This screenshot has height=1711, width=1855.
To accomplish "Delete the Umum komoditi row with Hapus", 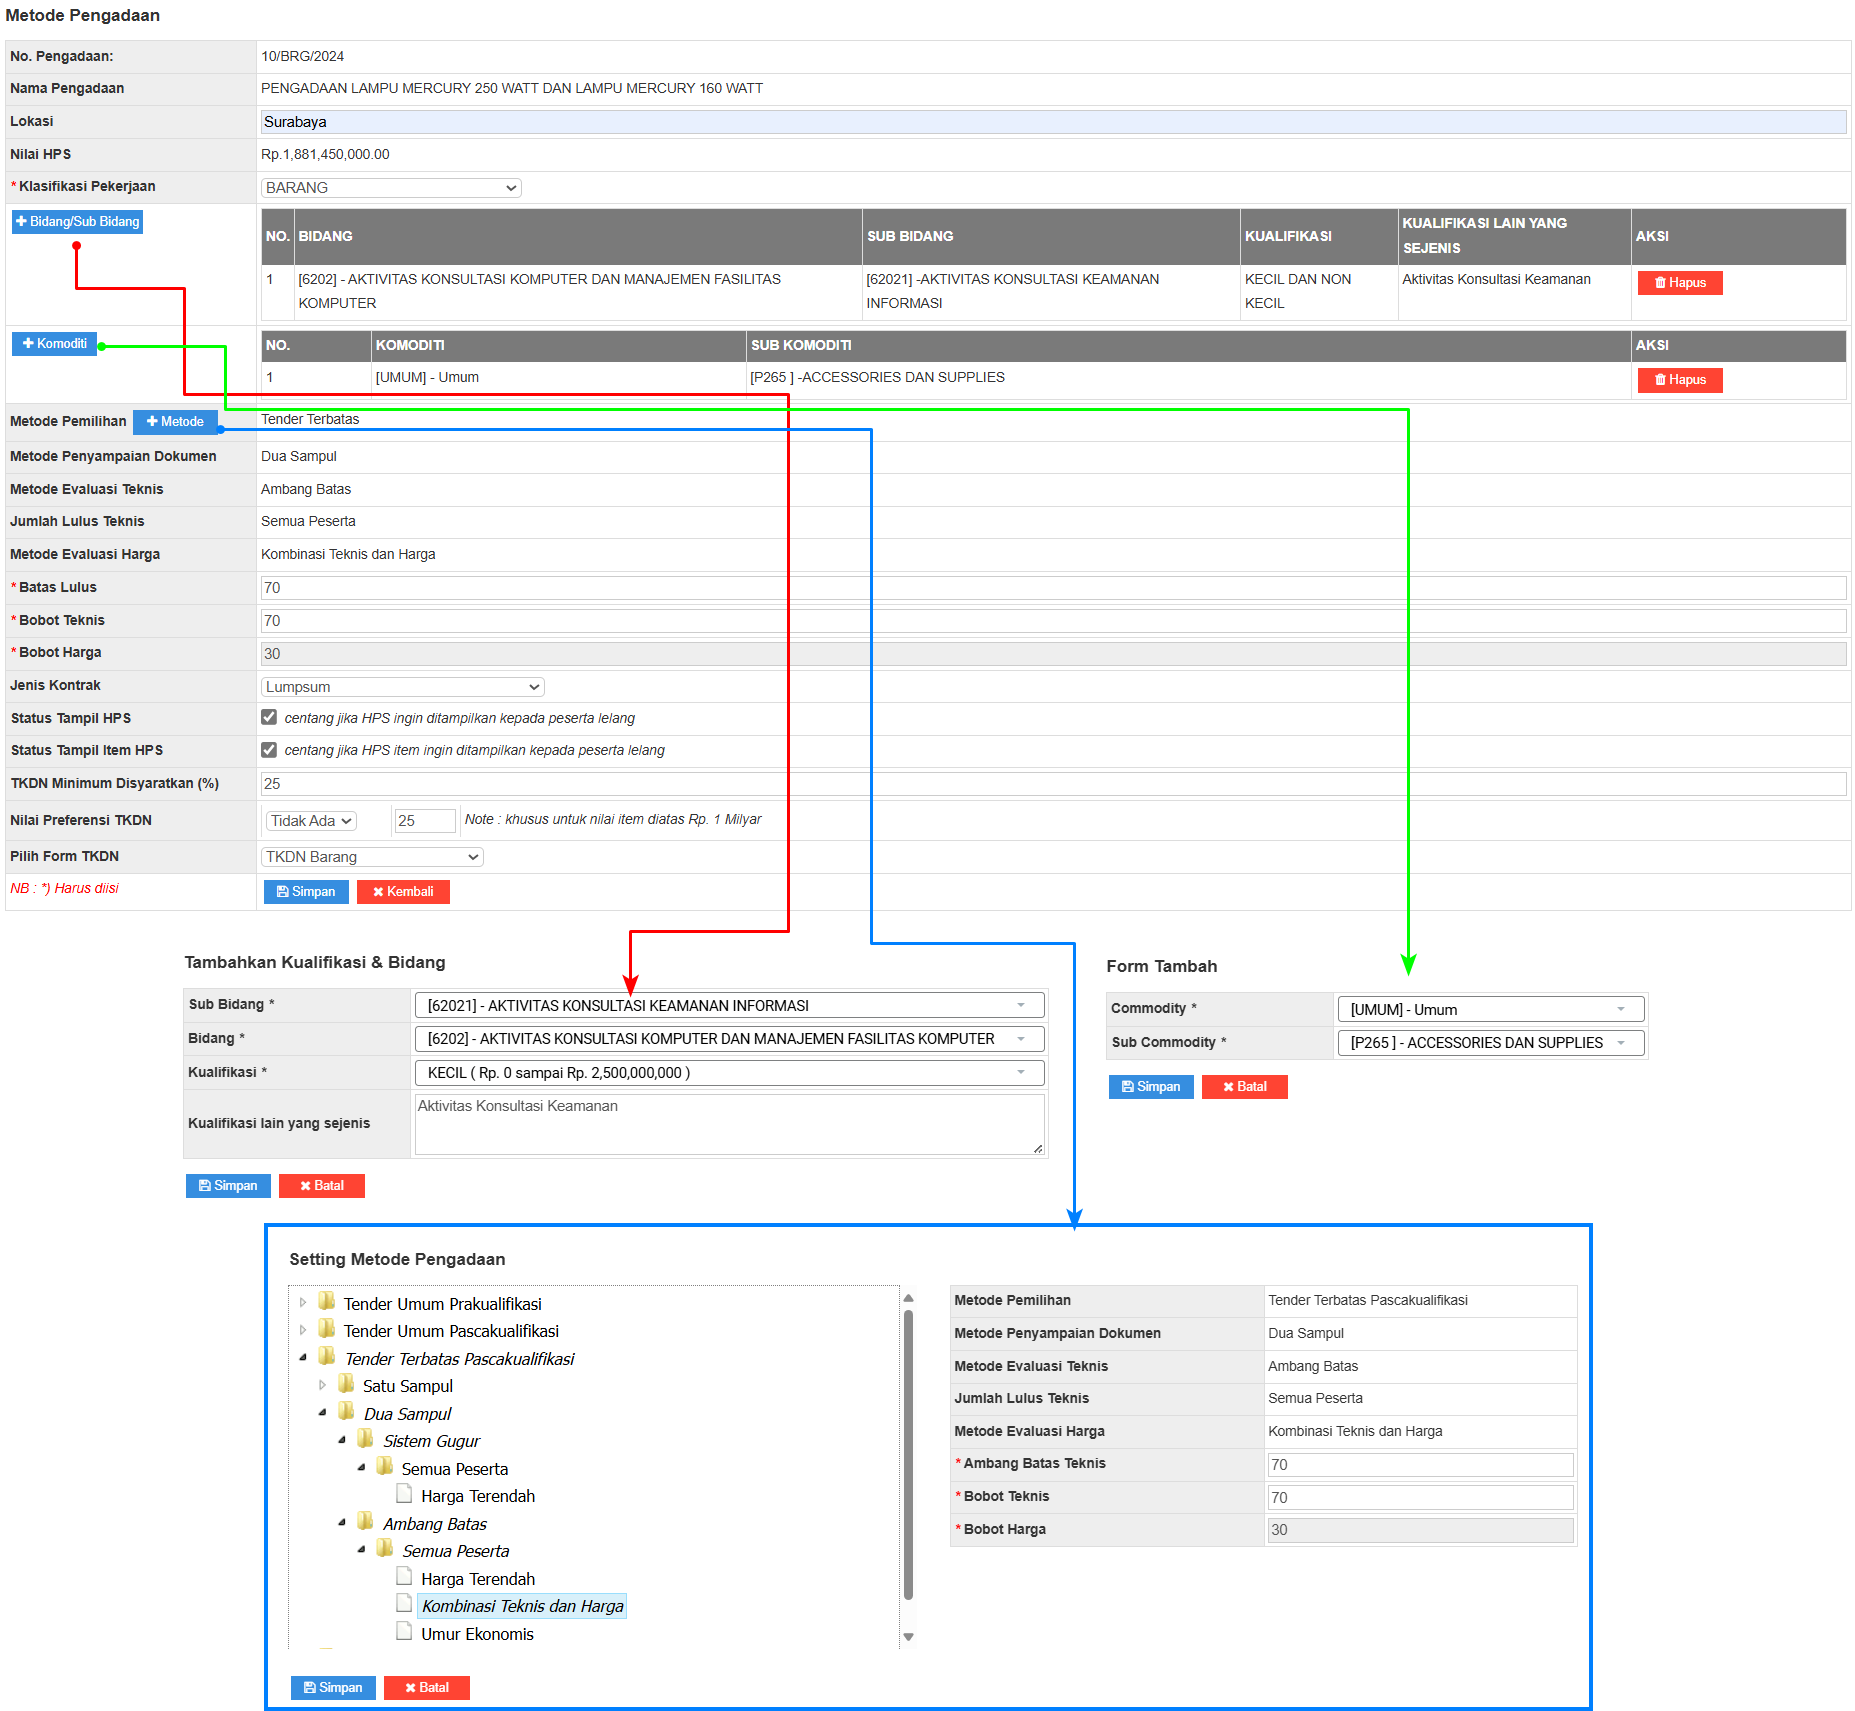I will [x=1679, y=380].
